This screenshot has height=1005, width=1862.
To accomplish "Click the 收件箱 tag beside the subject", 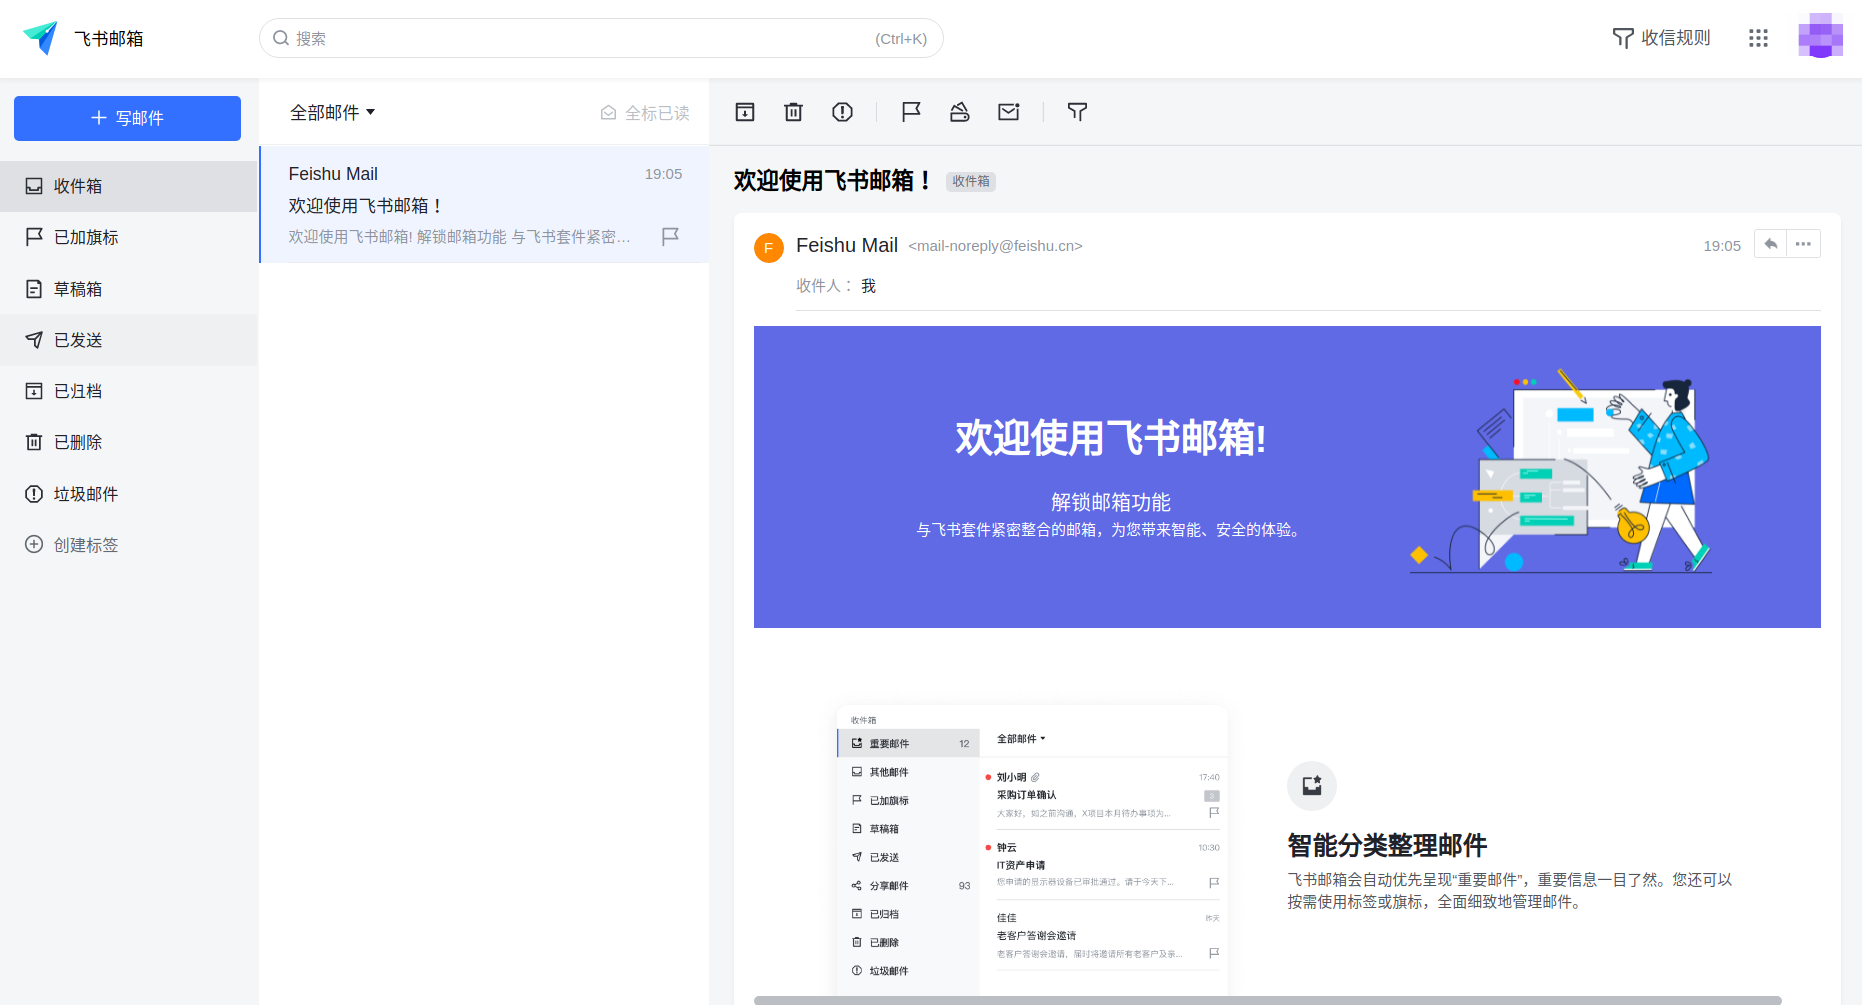I will click(x=971, y=181).
